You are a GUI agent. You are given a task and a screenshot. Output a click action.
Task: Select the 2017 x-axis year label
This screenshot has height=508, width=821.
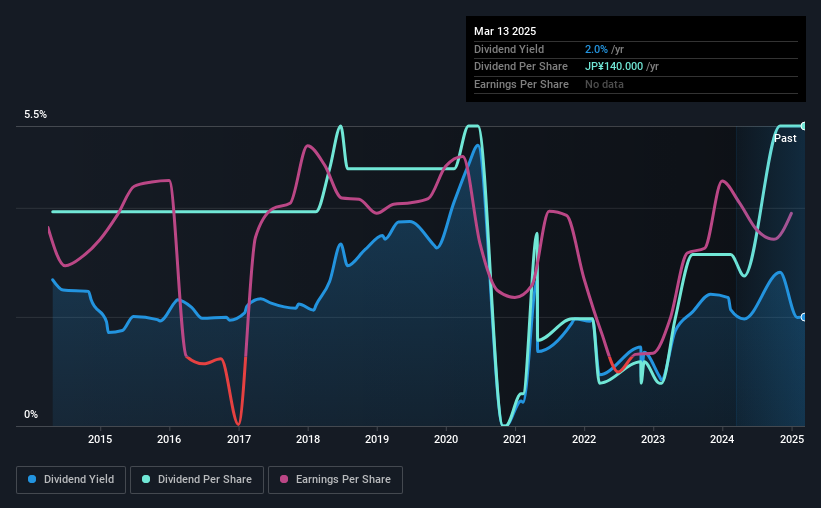239,439
